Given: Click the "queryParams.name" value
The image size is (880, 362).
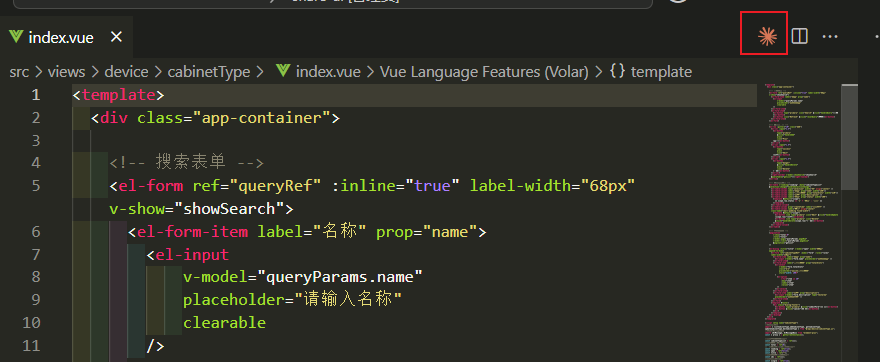Looking at the screenshot, I should (x=340, y=277).
